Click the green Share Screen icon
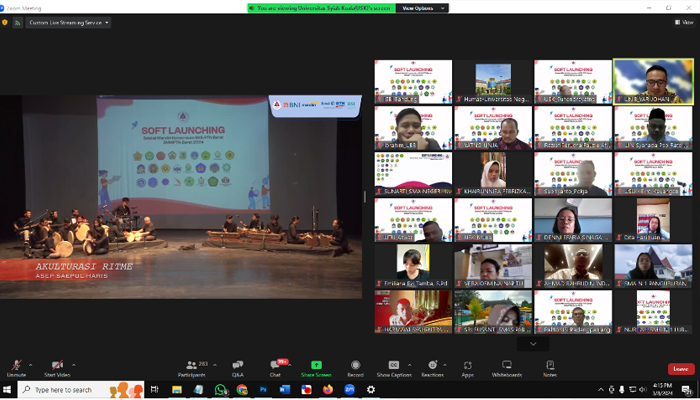The height and width of the screenshot is (400, 700). coord(316,366)
